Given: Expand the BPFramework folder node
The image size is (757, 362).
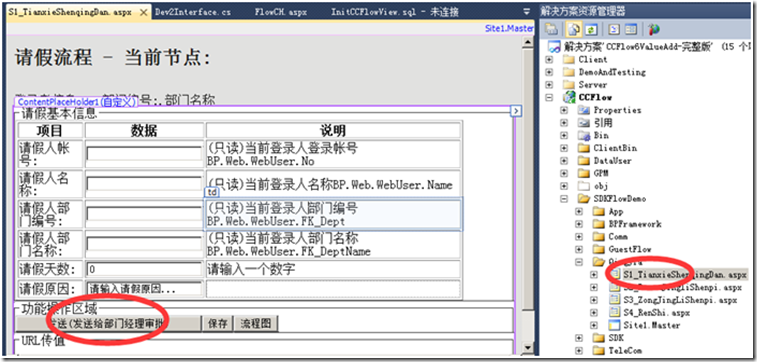Looking at the screenshot, I should pos(579,224).
